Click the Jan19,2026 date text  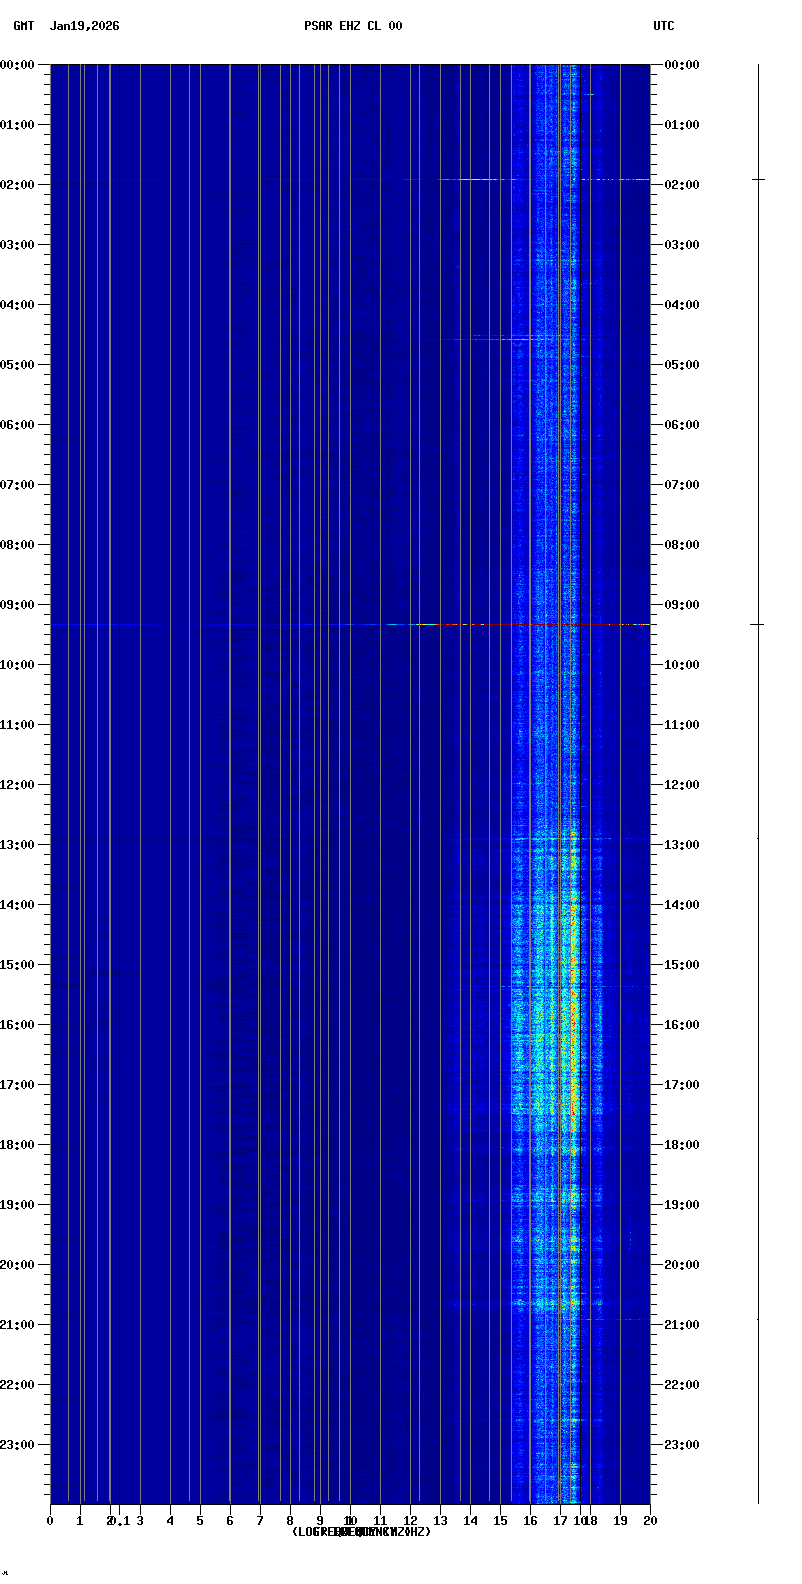84,26
